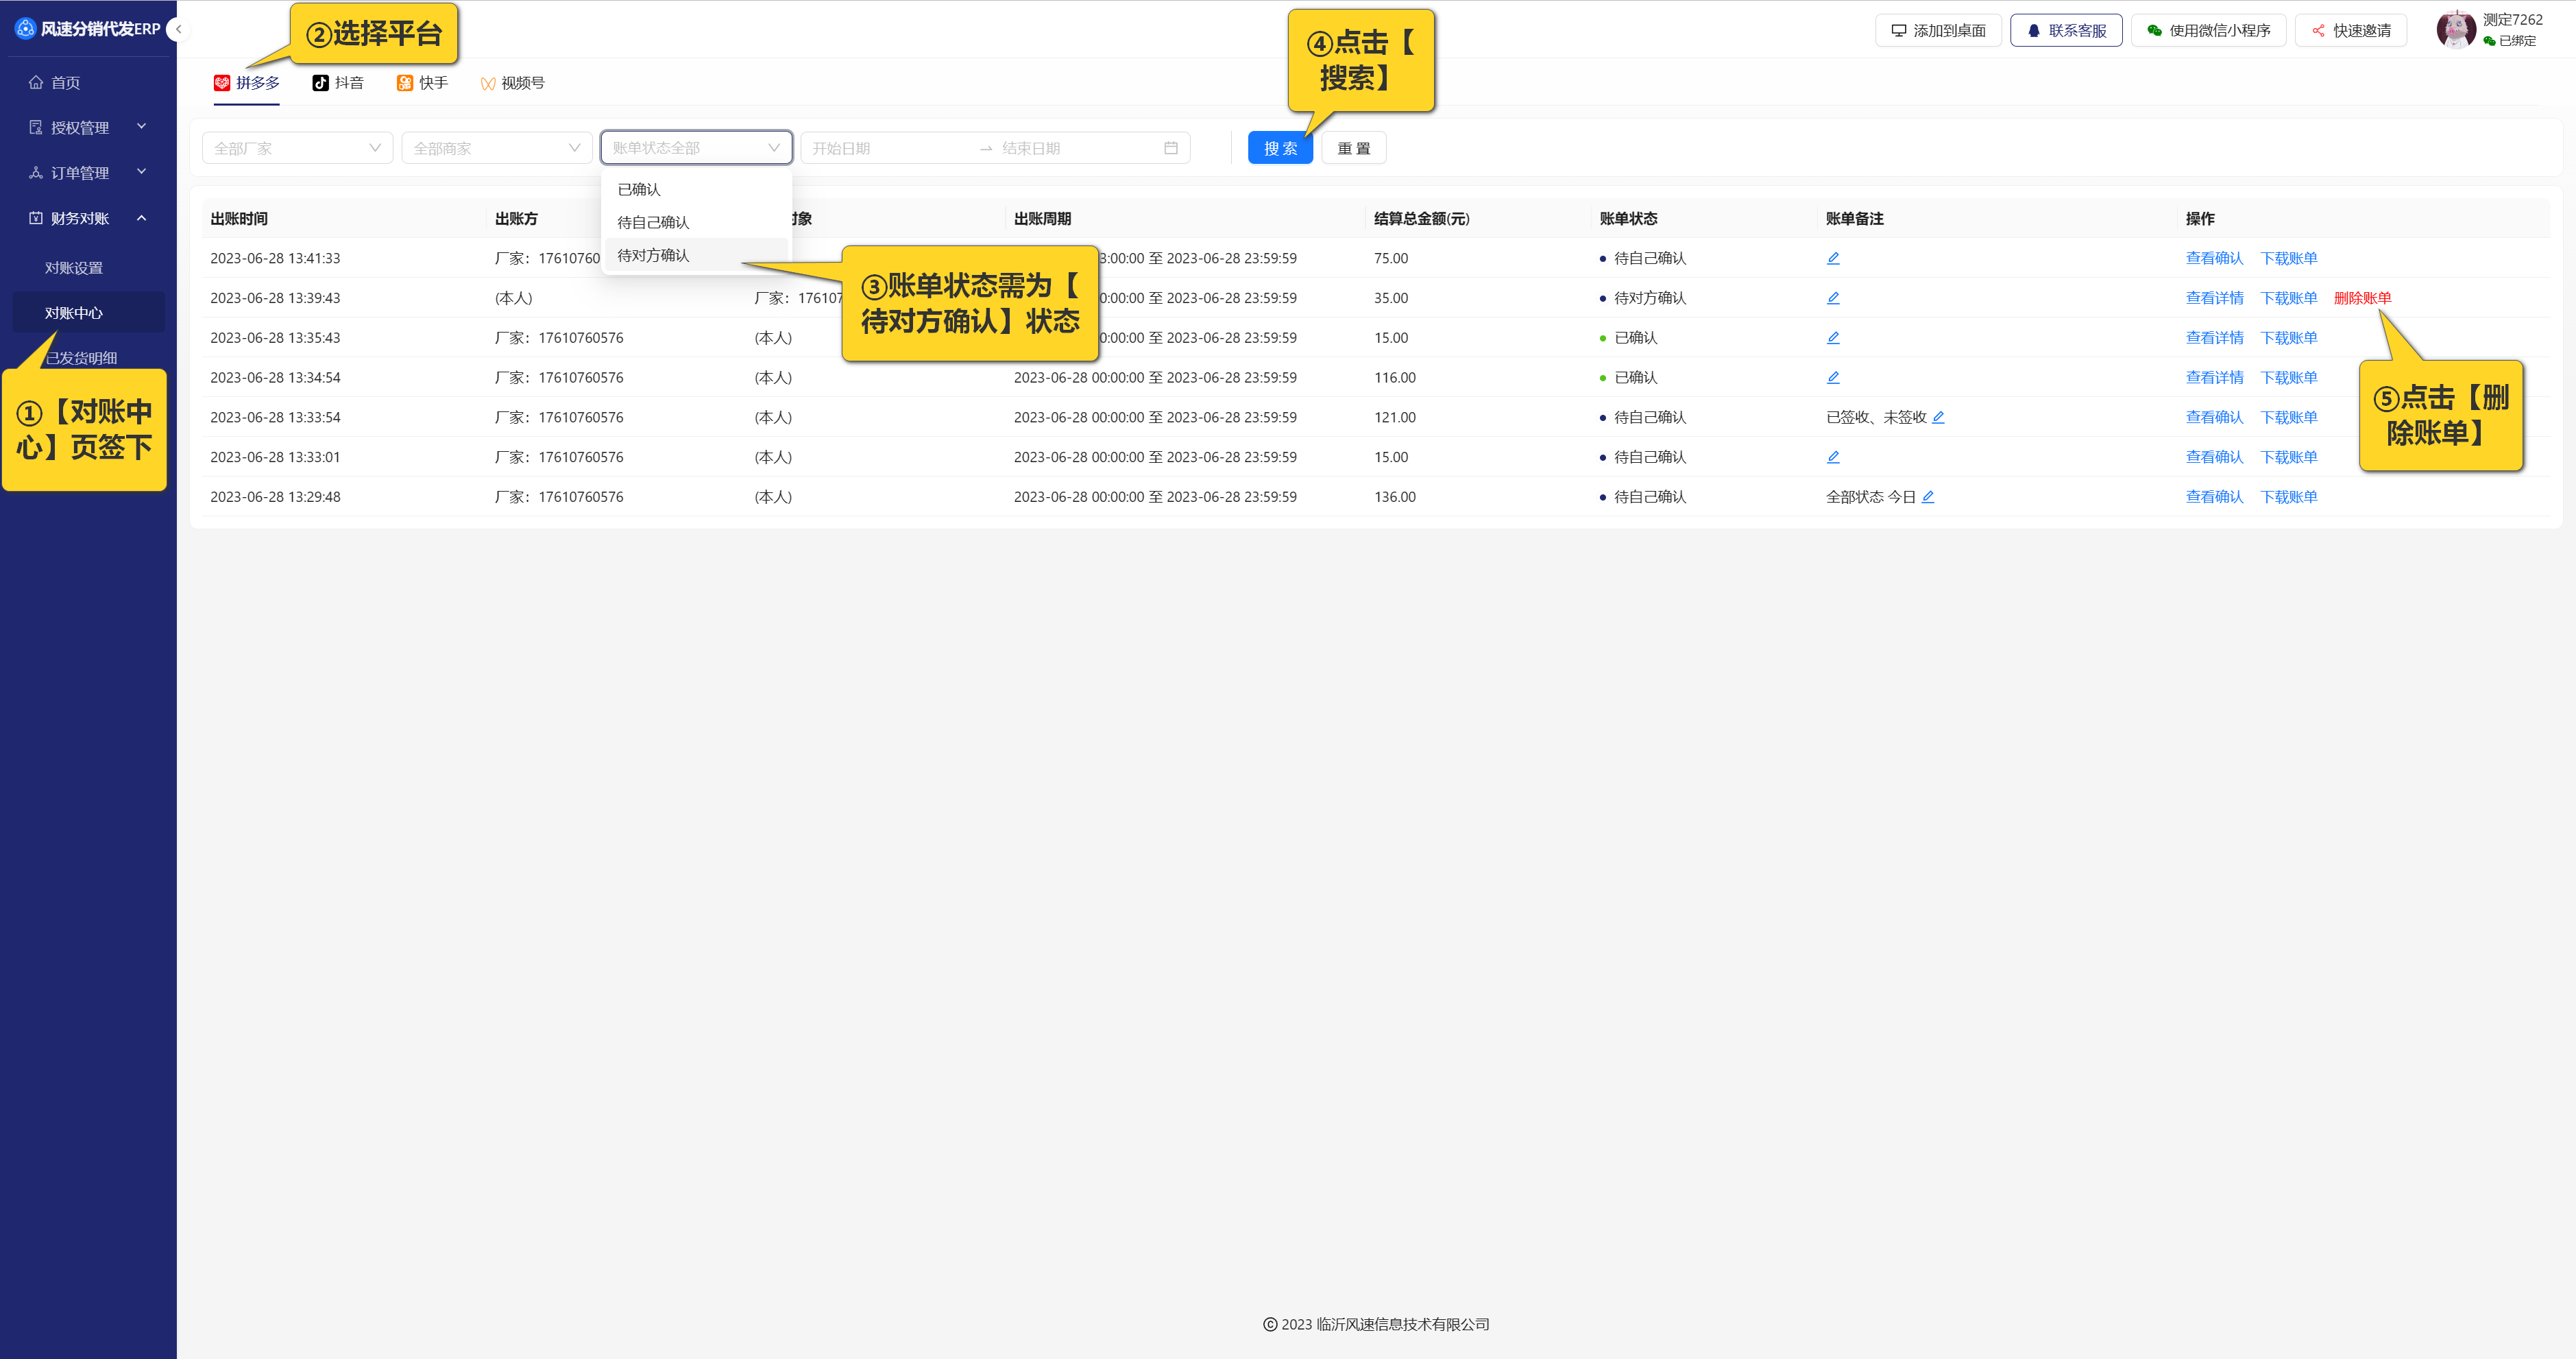Click the calendar icon in date range

click(x=1170, y=148)
